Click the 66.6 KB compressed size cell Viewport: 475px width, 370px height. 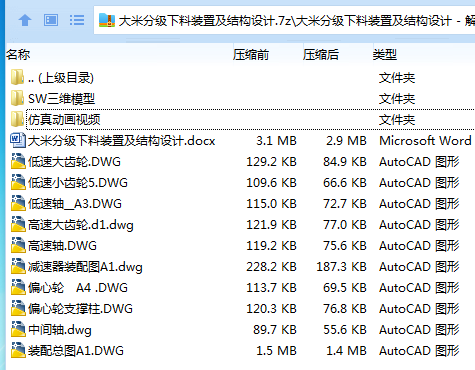tap(345, 183)
